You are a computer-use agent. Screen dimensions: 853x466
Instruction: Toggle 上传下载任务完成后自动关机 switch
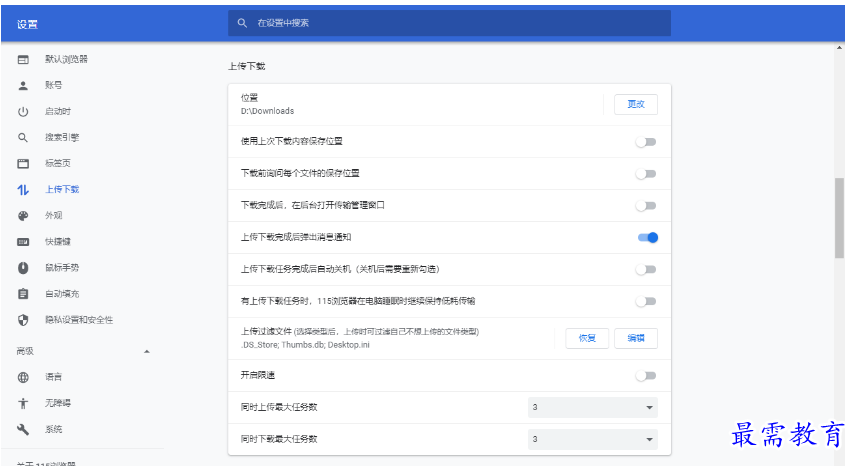[646, 270]
